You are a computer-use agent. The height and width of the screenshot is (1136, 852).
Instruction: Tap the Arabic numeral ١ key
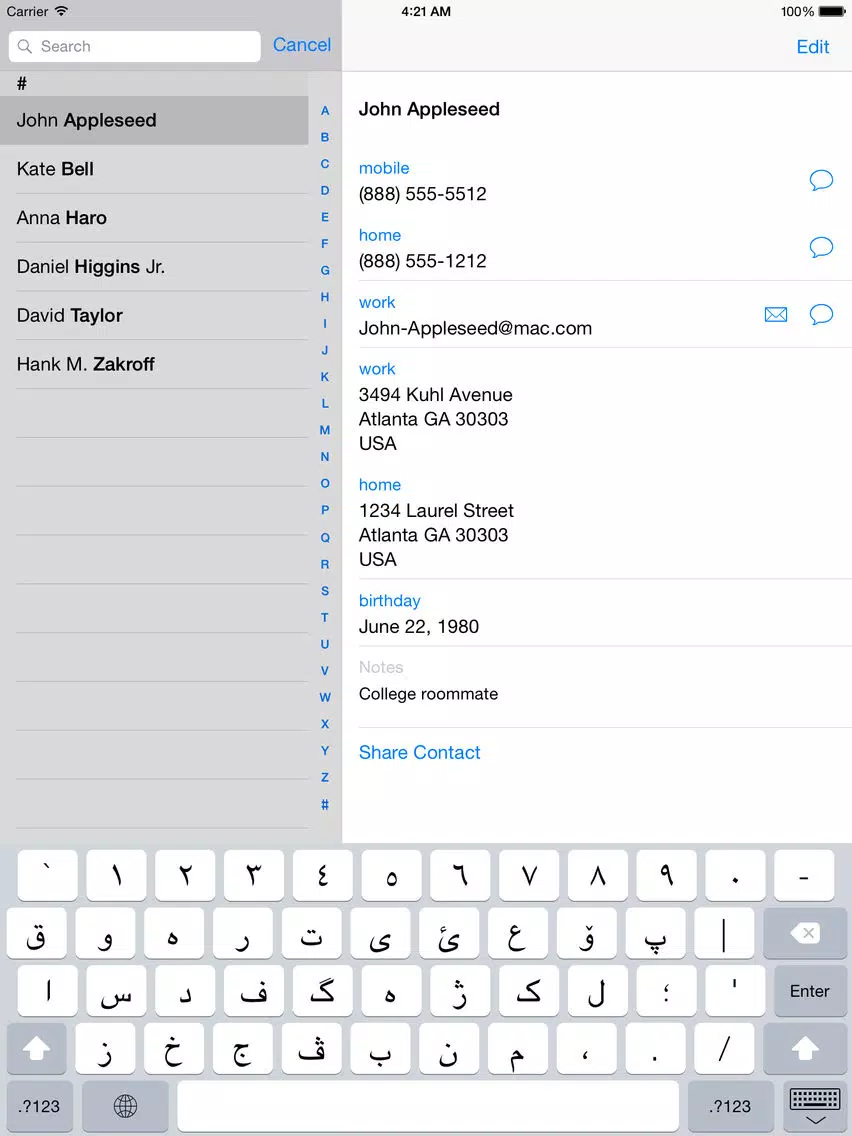[116, 876]
